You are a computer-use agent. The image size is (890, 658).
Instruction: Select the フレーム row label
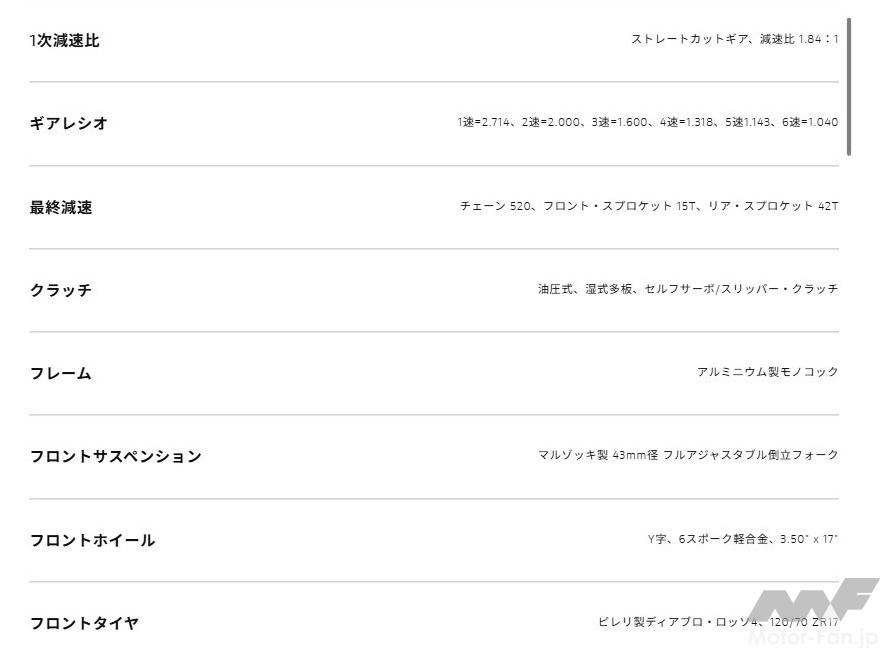coord(60,373)
